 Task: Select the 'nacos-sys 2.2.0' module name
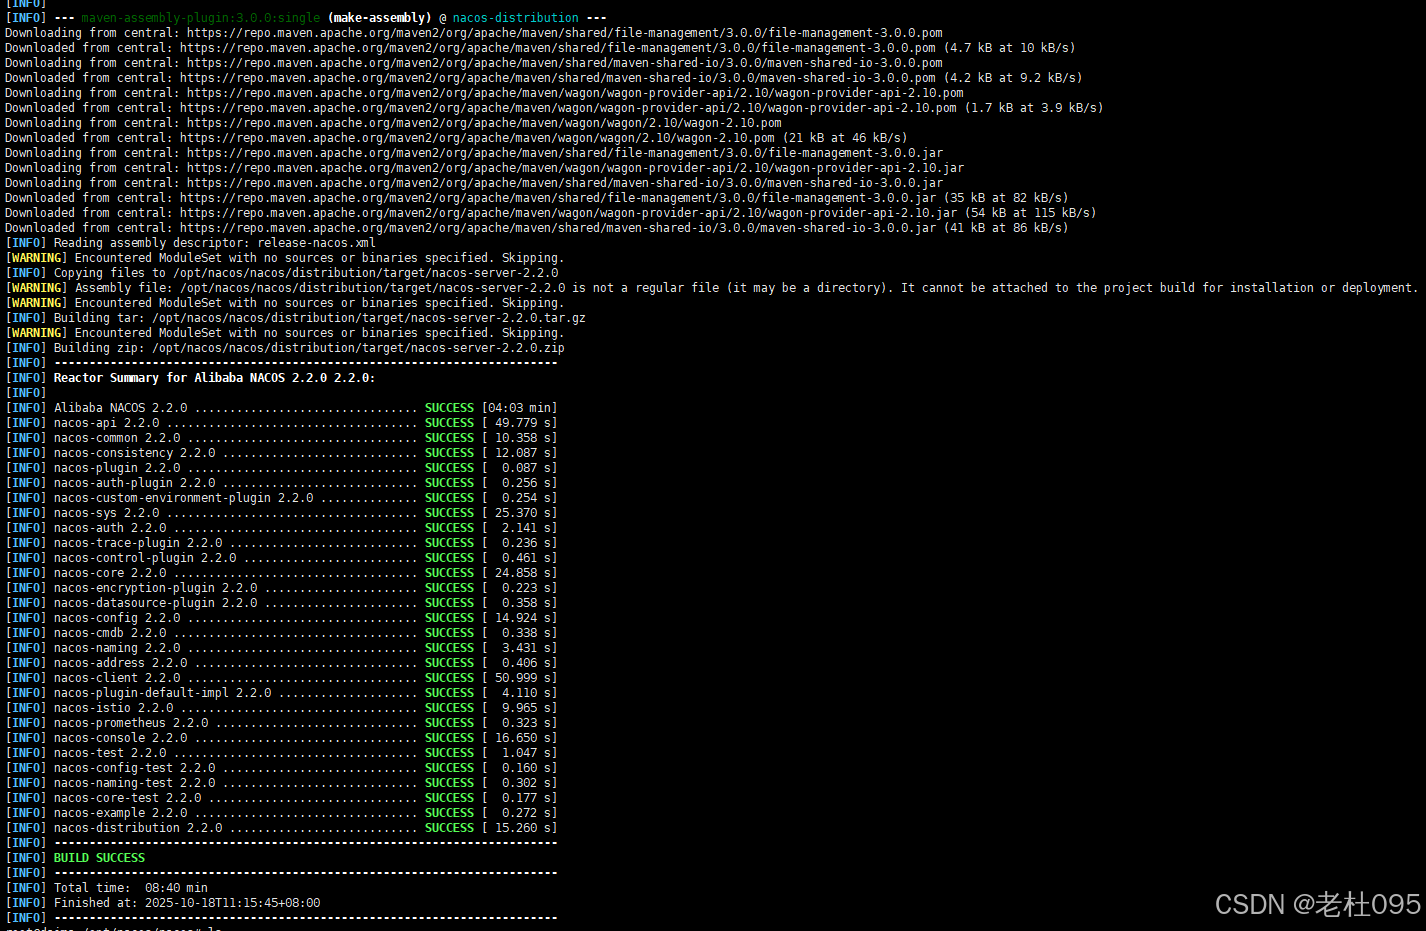tap(106, 513)
